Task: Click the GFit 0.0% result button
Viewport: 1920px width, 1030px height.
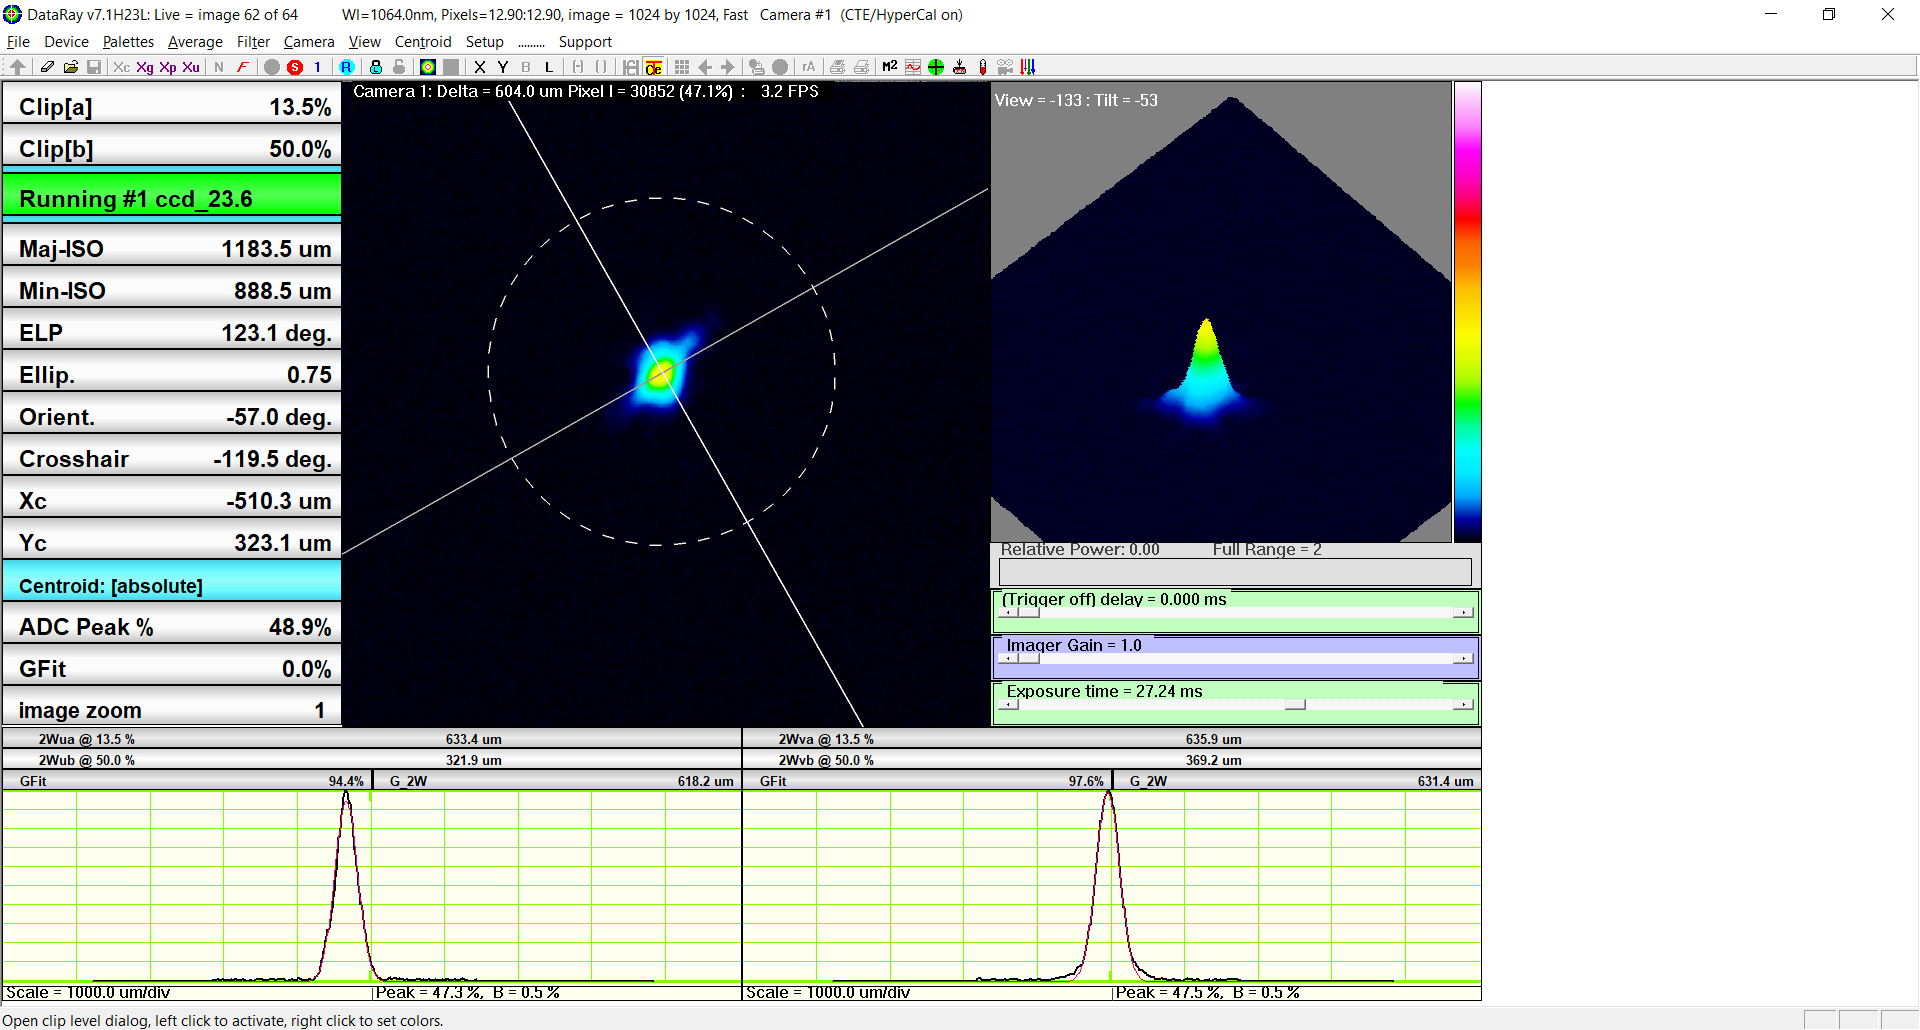Action: click(172, 667)
